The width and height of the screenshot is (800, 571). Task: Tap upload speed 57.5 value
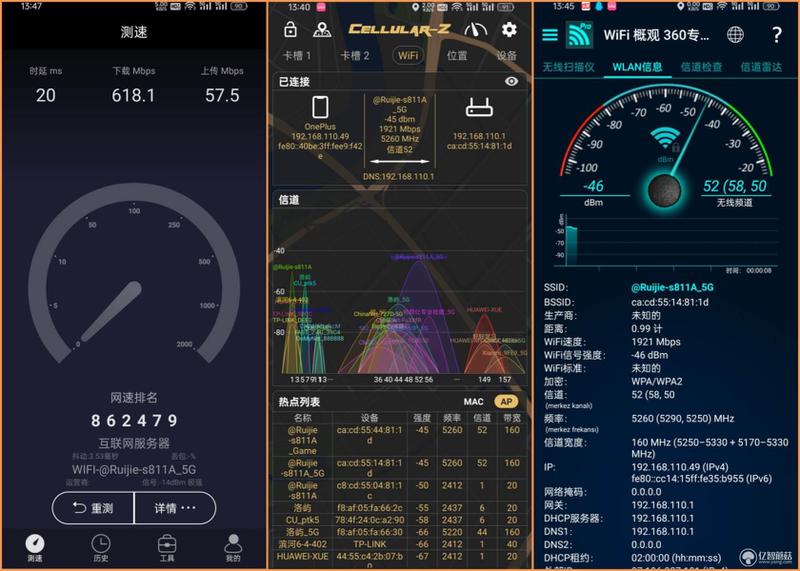(222, 95)
